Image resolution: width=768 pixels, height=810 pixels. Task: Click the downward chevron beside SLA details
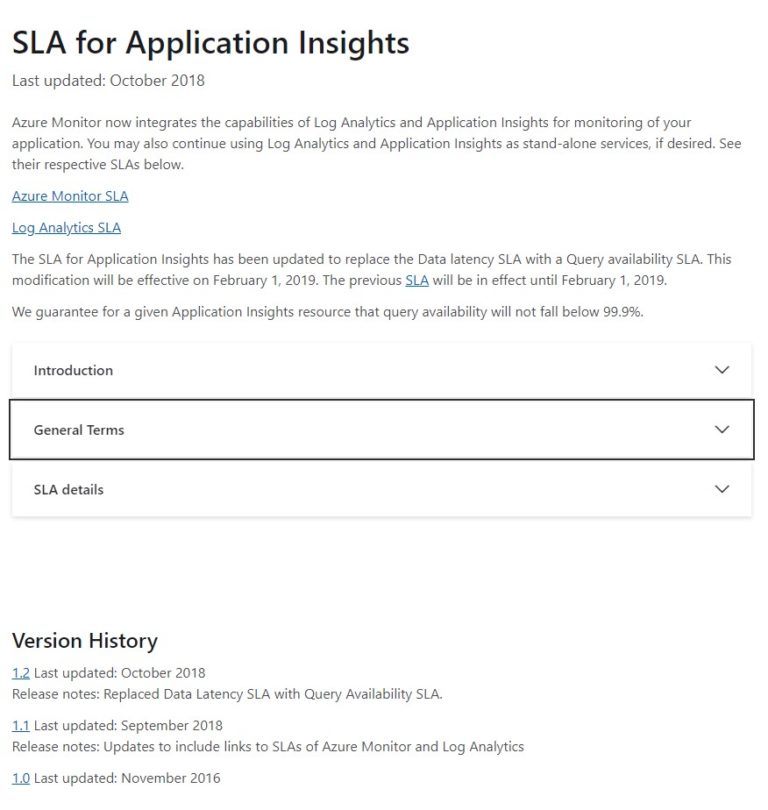tap(722, 489)
